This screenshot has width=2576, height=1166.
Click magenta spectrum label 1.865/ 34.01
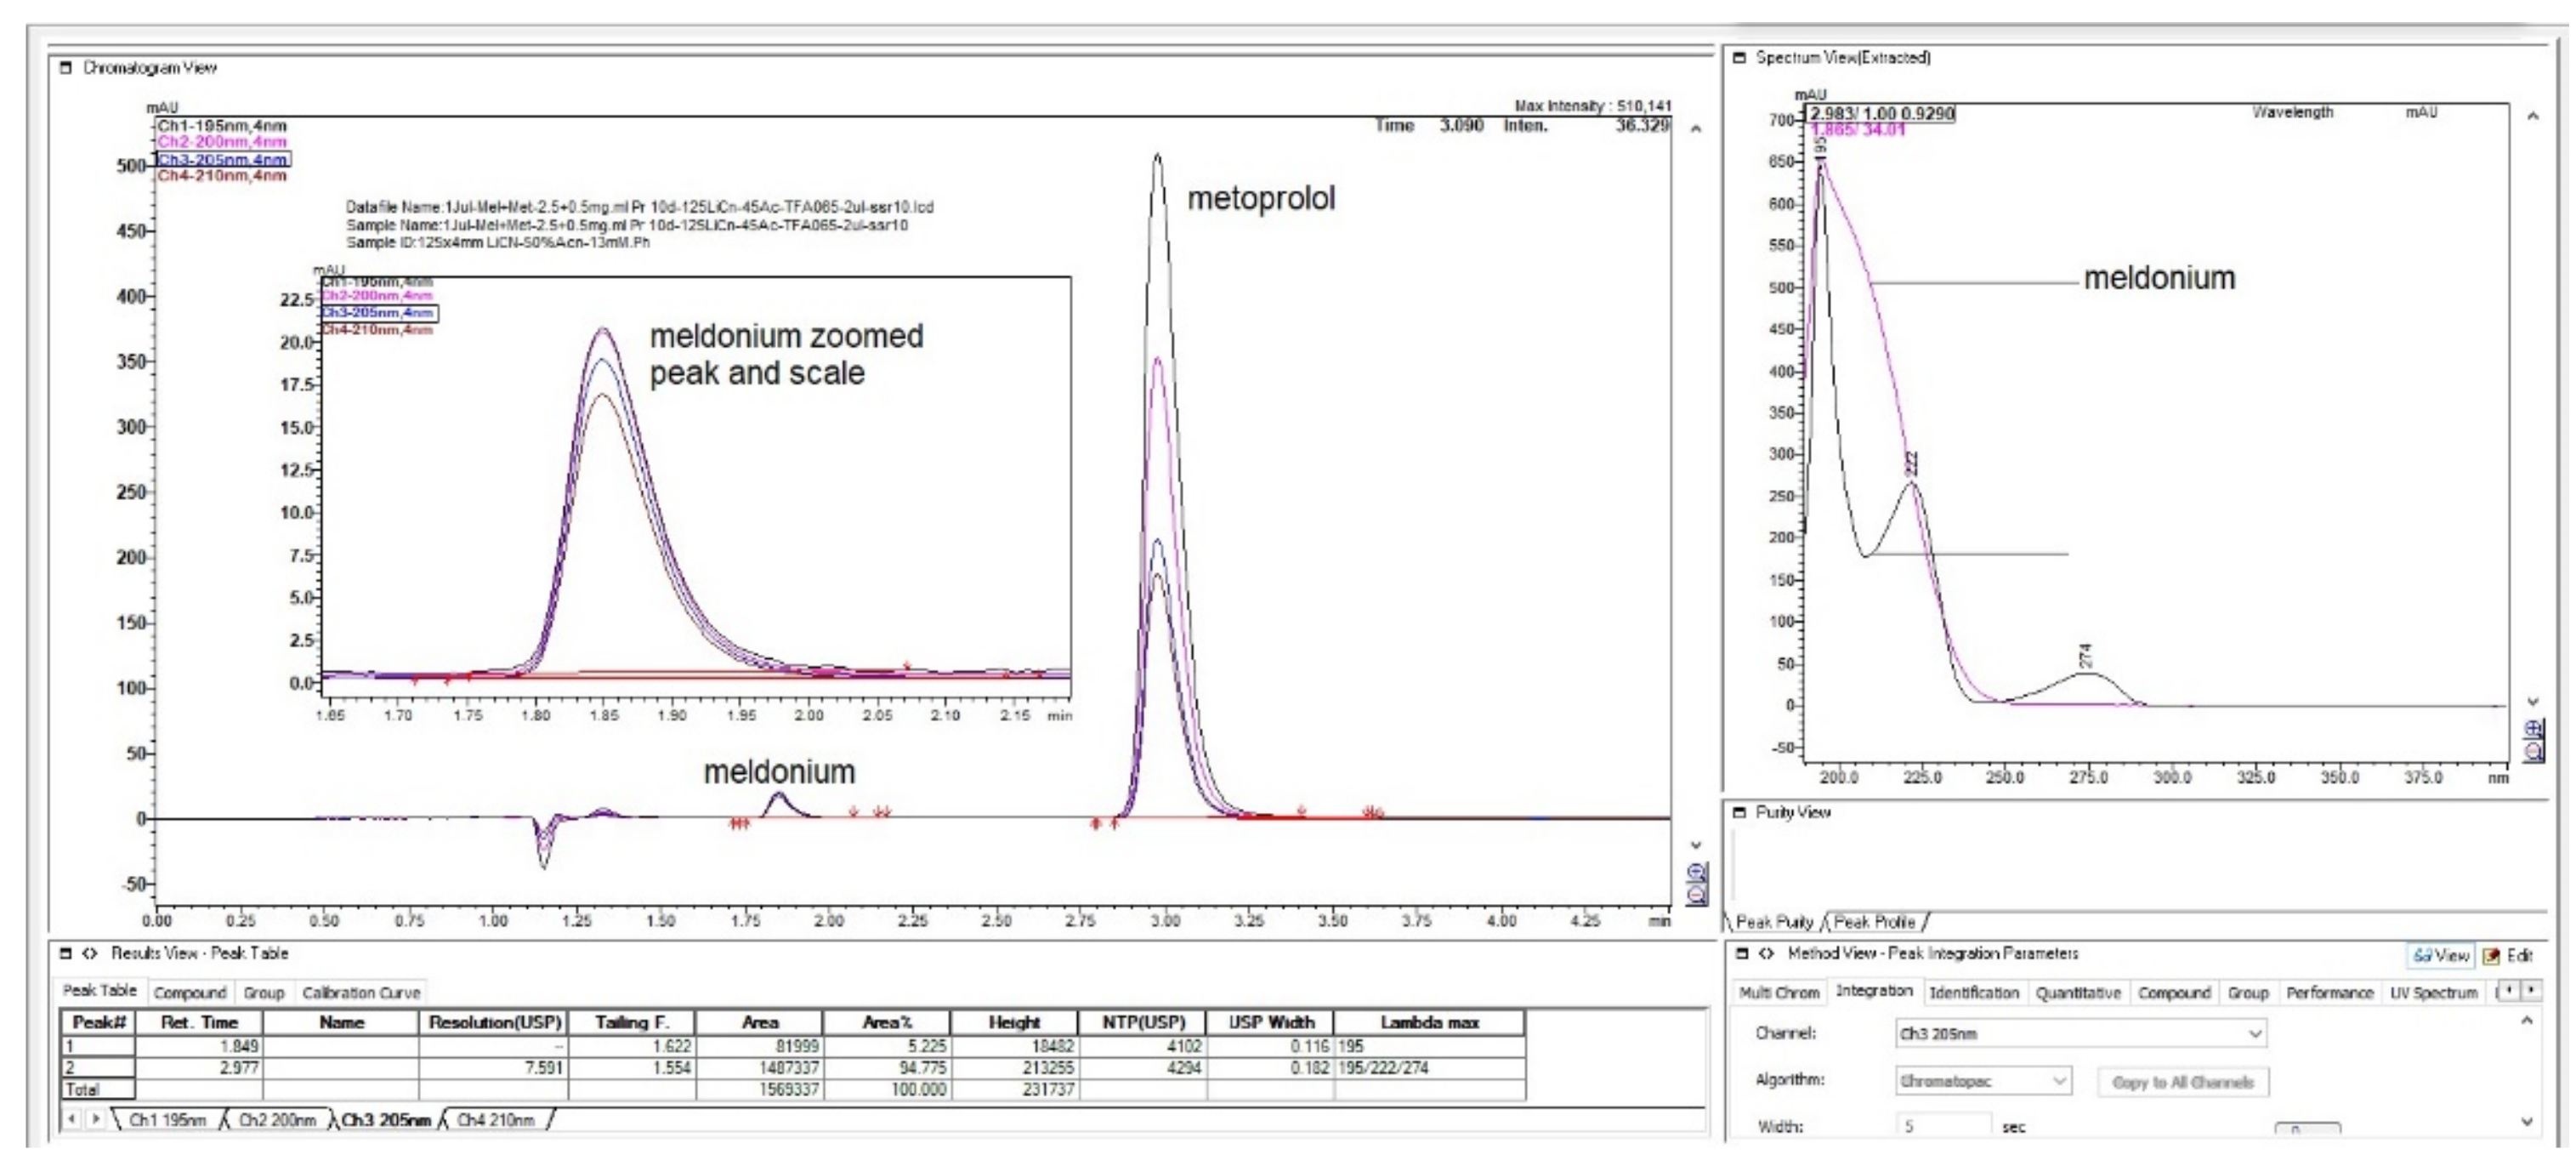[1858, 130]
